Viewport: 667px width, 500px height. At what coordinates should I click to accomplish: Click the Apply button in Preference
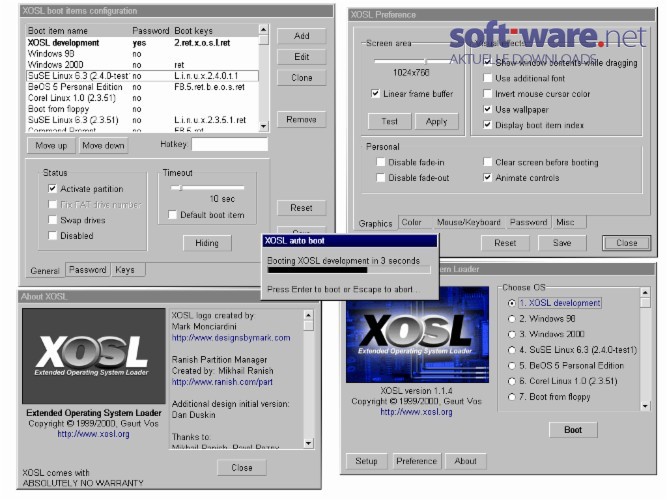(436, 122)
